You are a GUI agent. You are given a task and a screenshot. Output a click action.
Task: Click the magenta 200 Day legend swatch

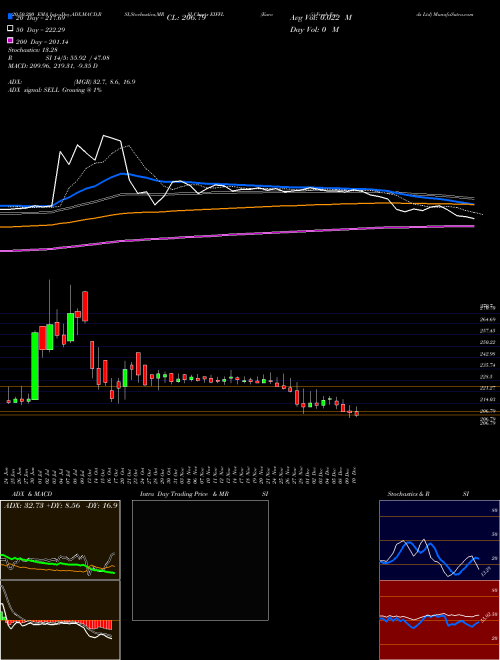pos(10,41)
